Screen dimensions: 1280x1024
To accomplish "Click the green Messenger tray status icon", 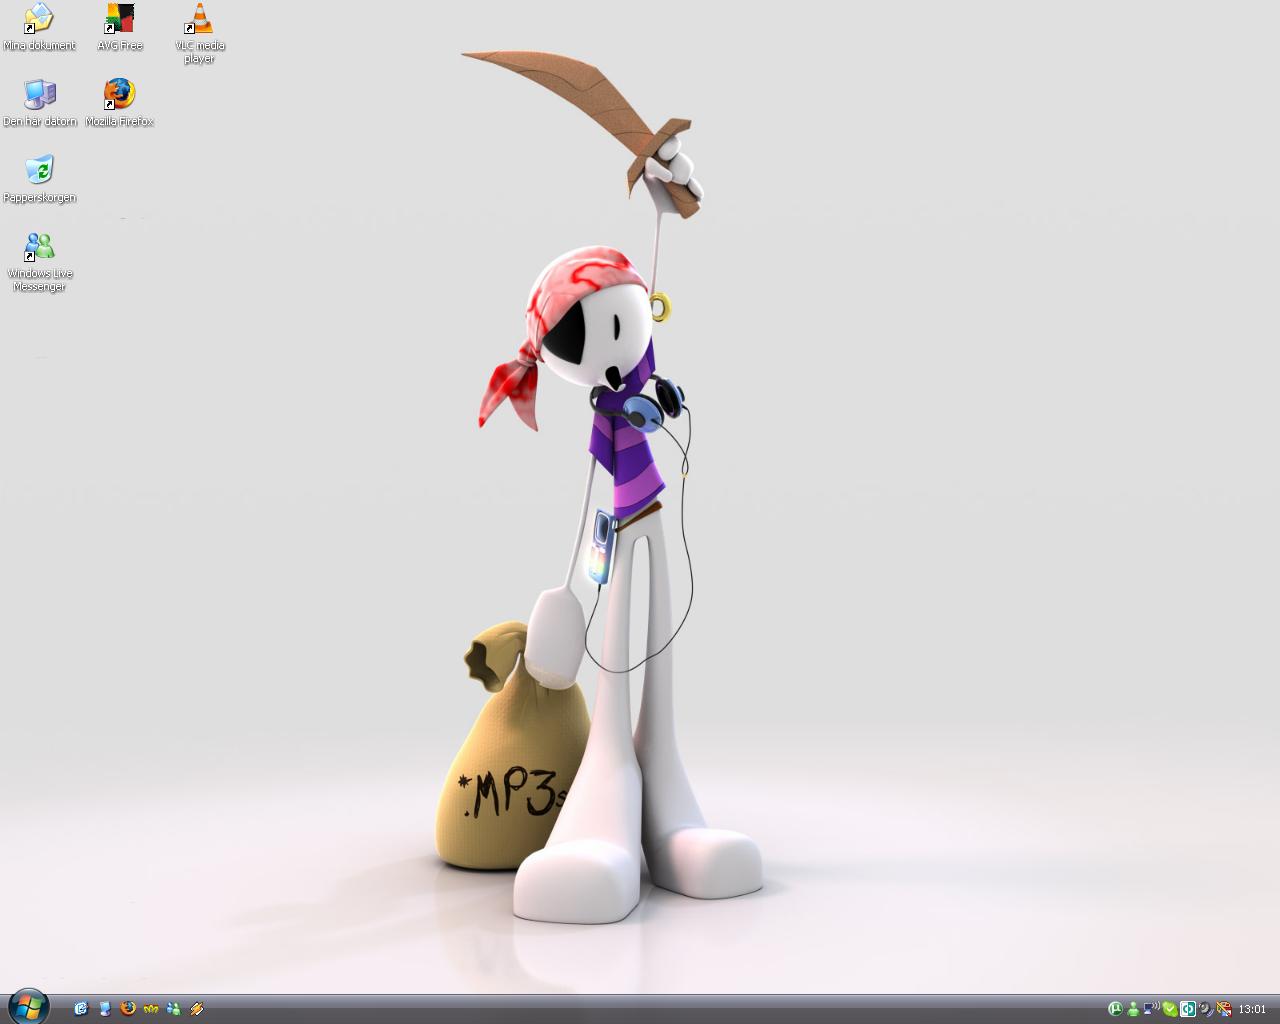I will pos(1133,1009).
